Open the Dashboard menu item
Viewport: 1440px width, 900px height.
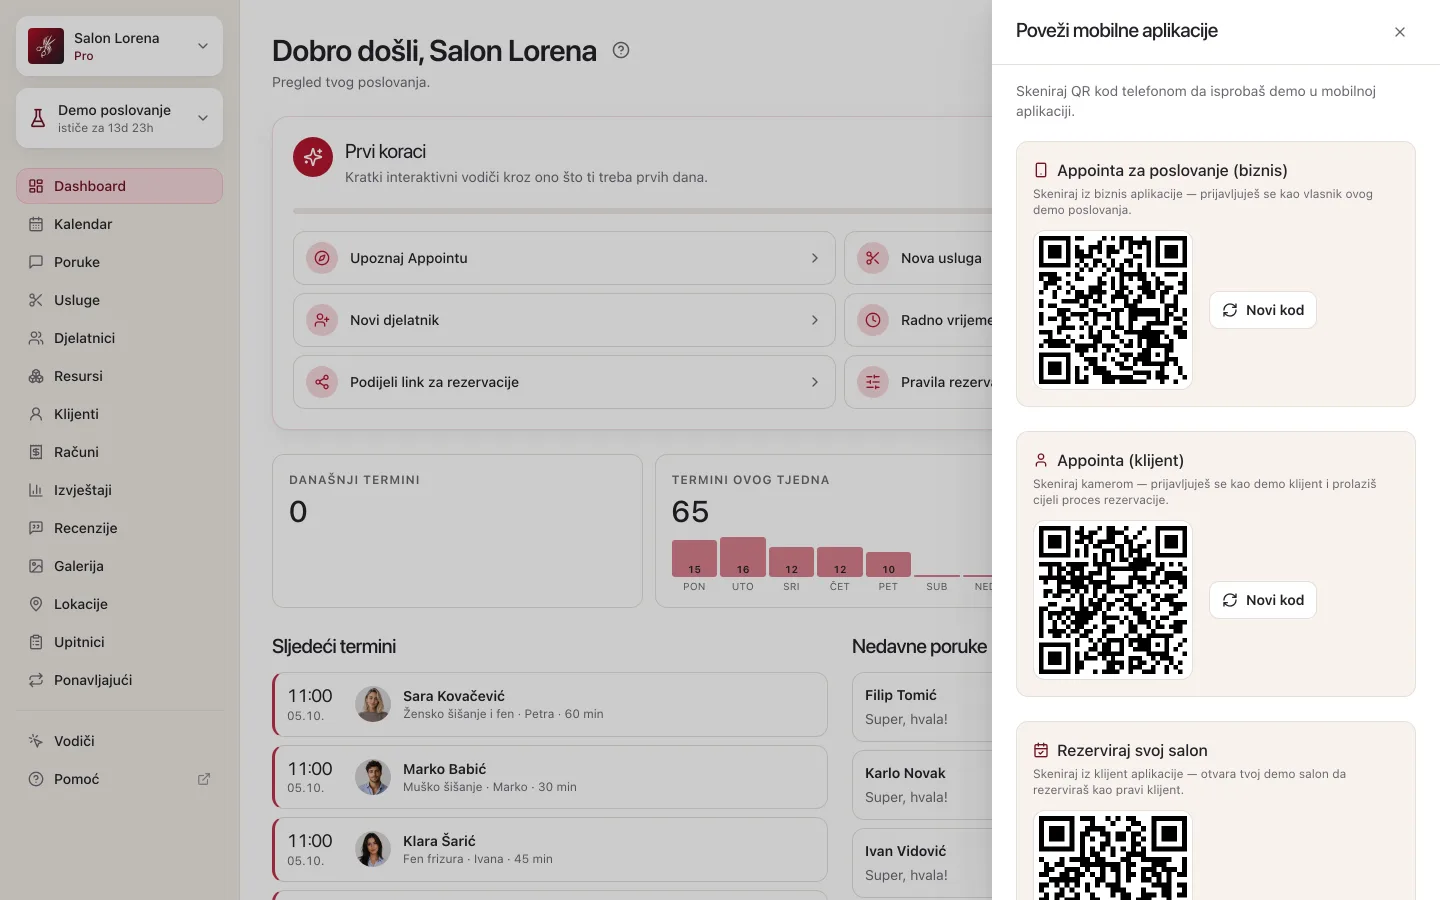tap(119, 186)
